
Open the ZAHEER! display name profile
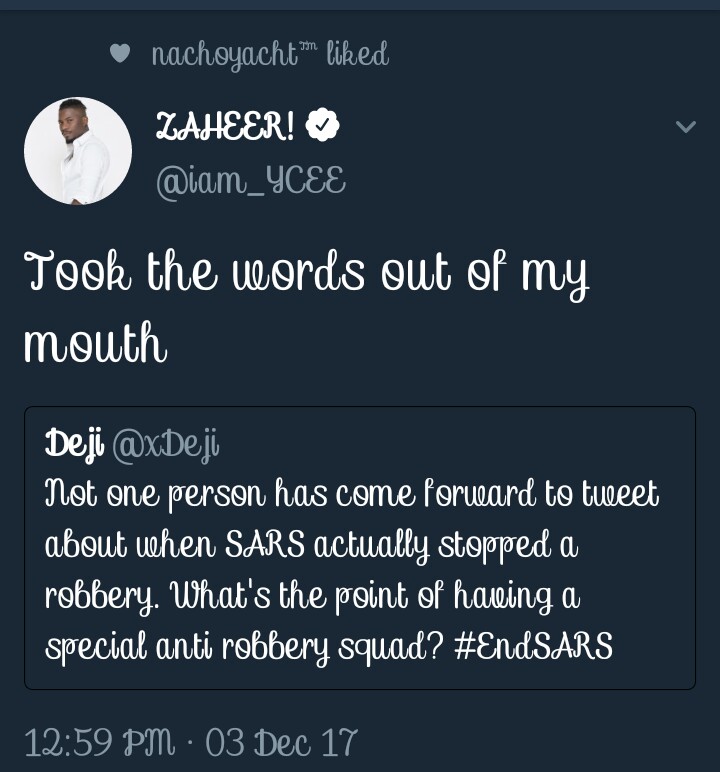pyautogui.click(x=226, y=127)
